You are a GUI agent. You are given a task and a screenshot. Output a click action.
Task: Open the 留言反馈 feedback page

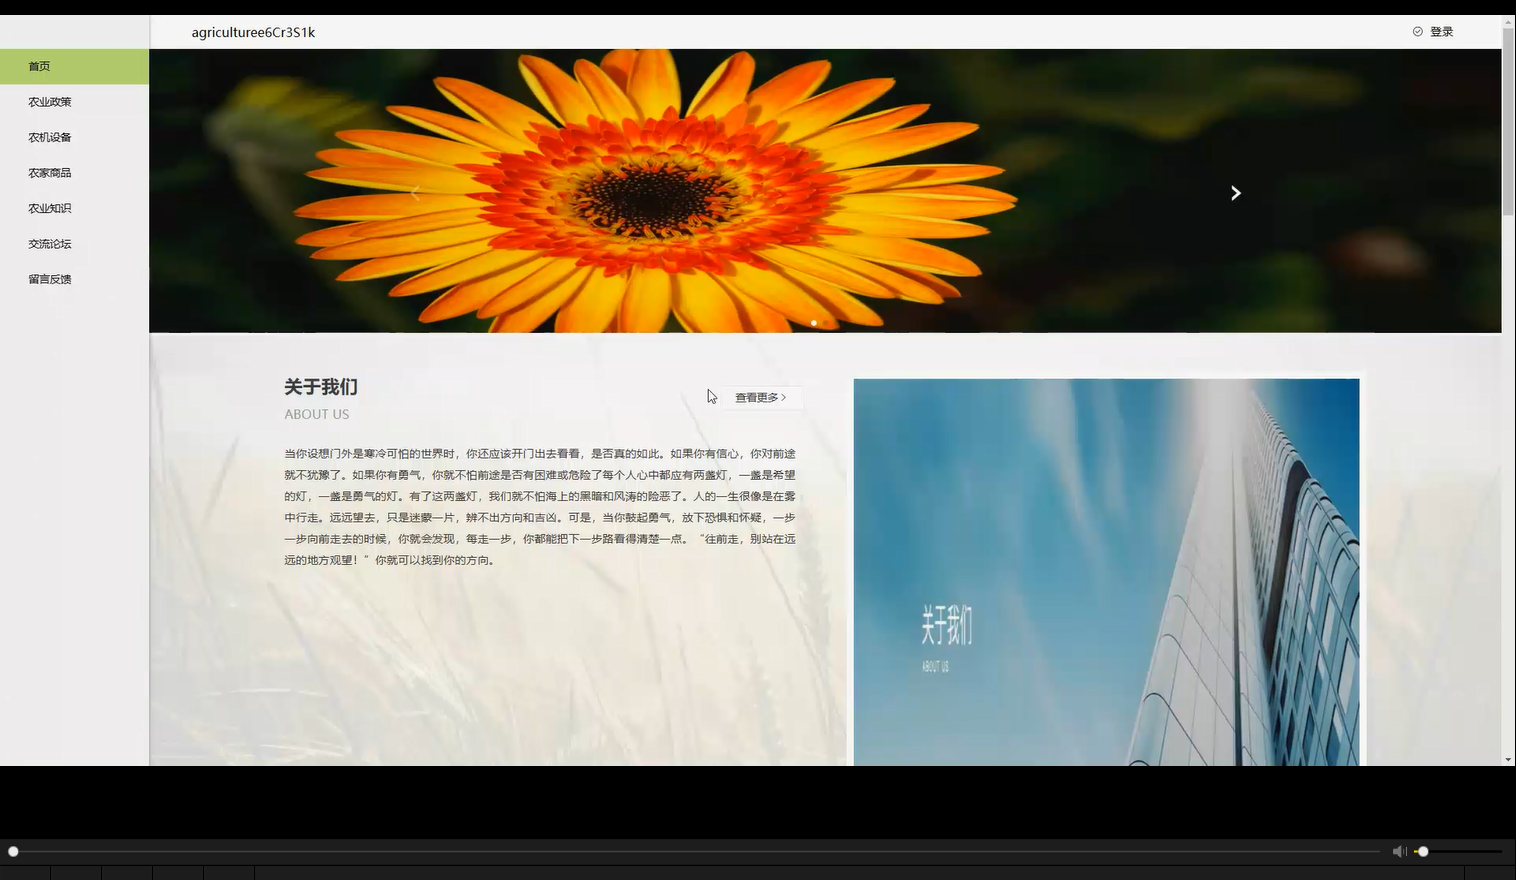50,279
